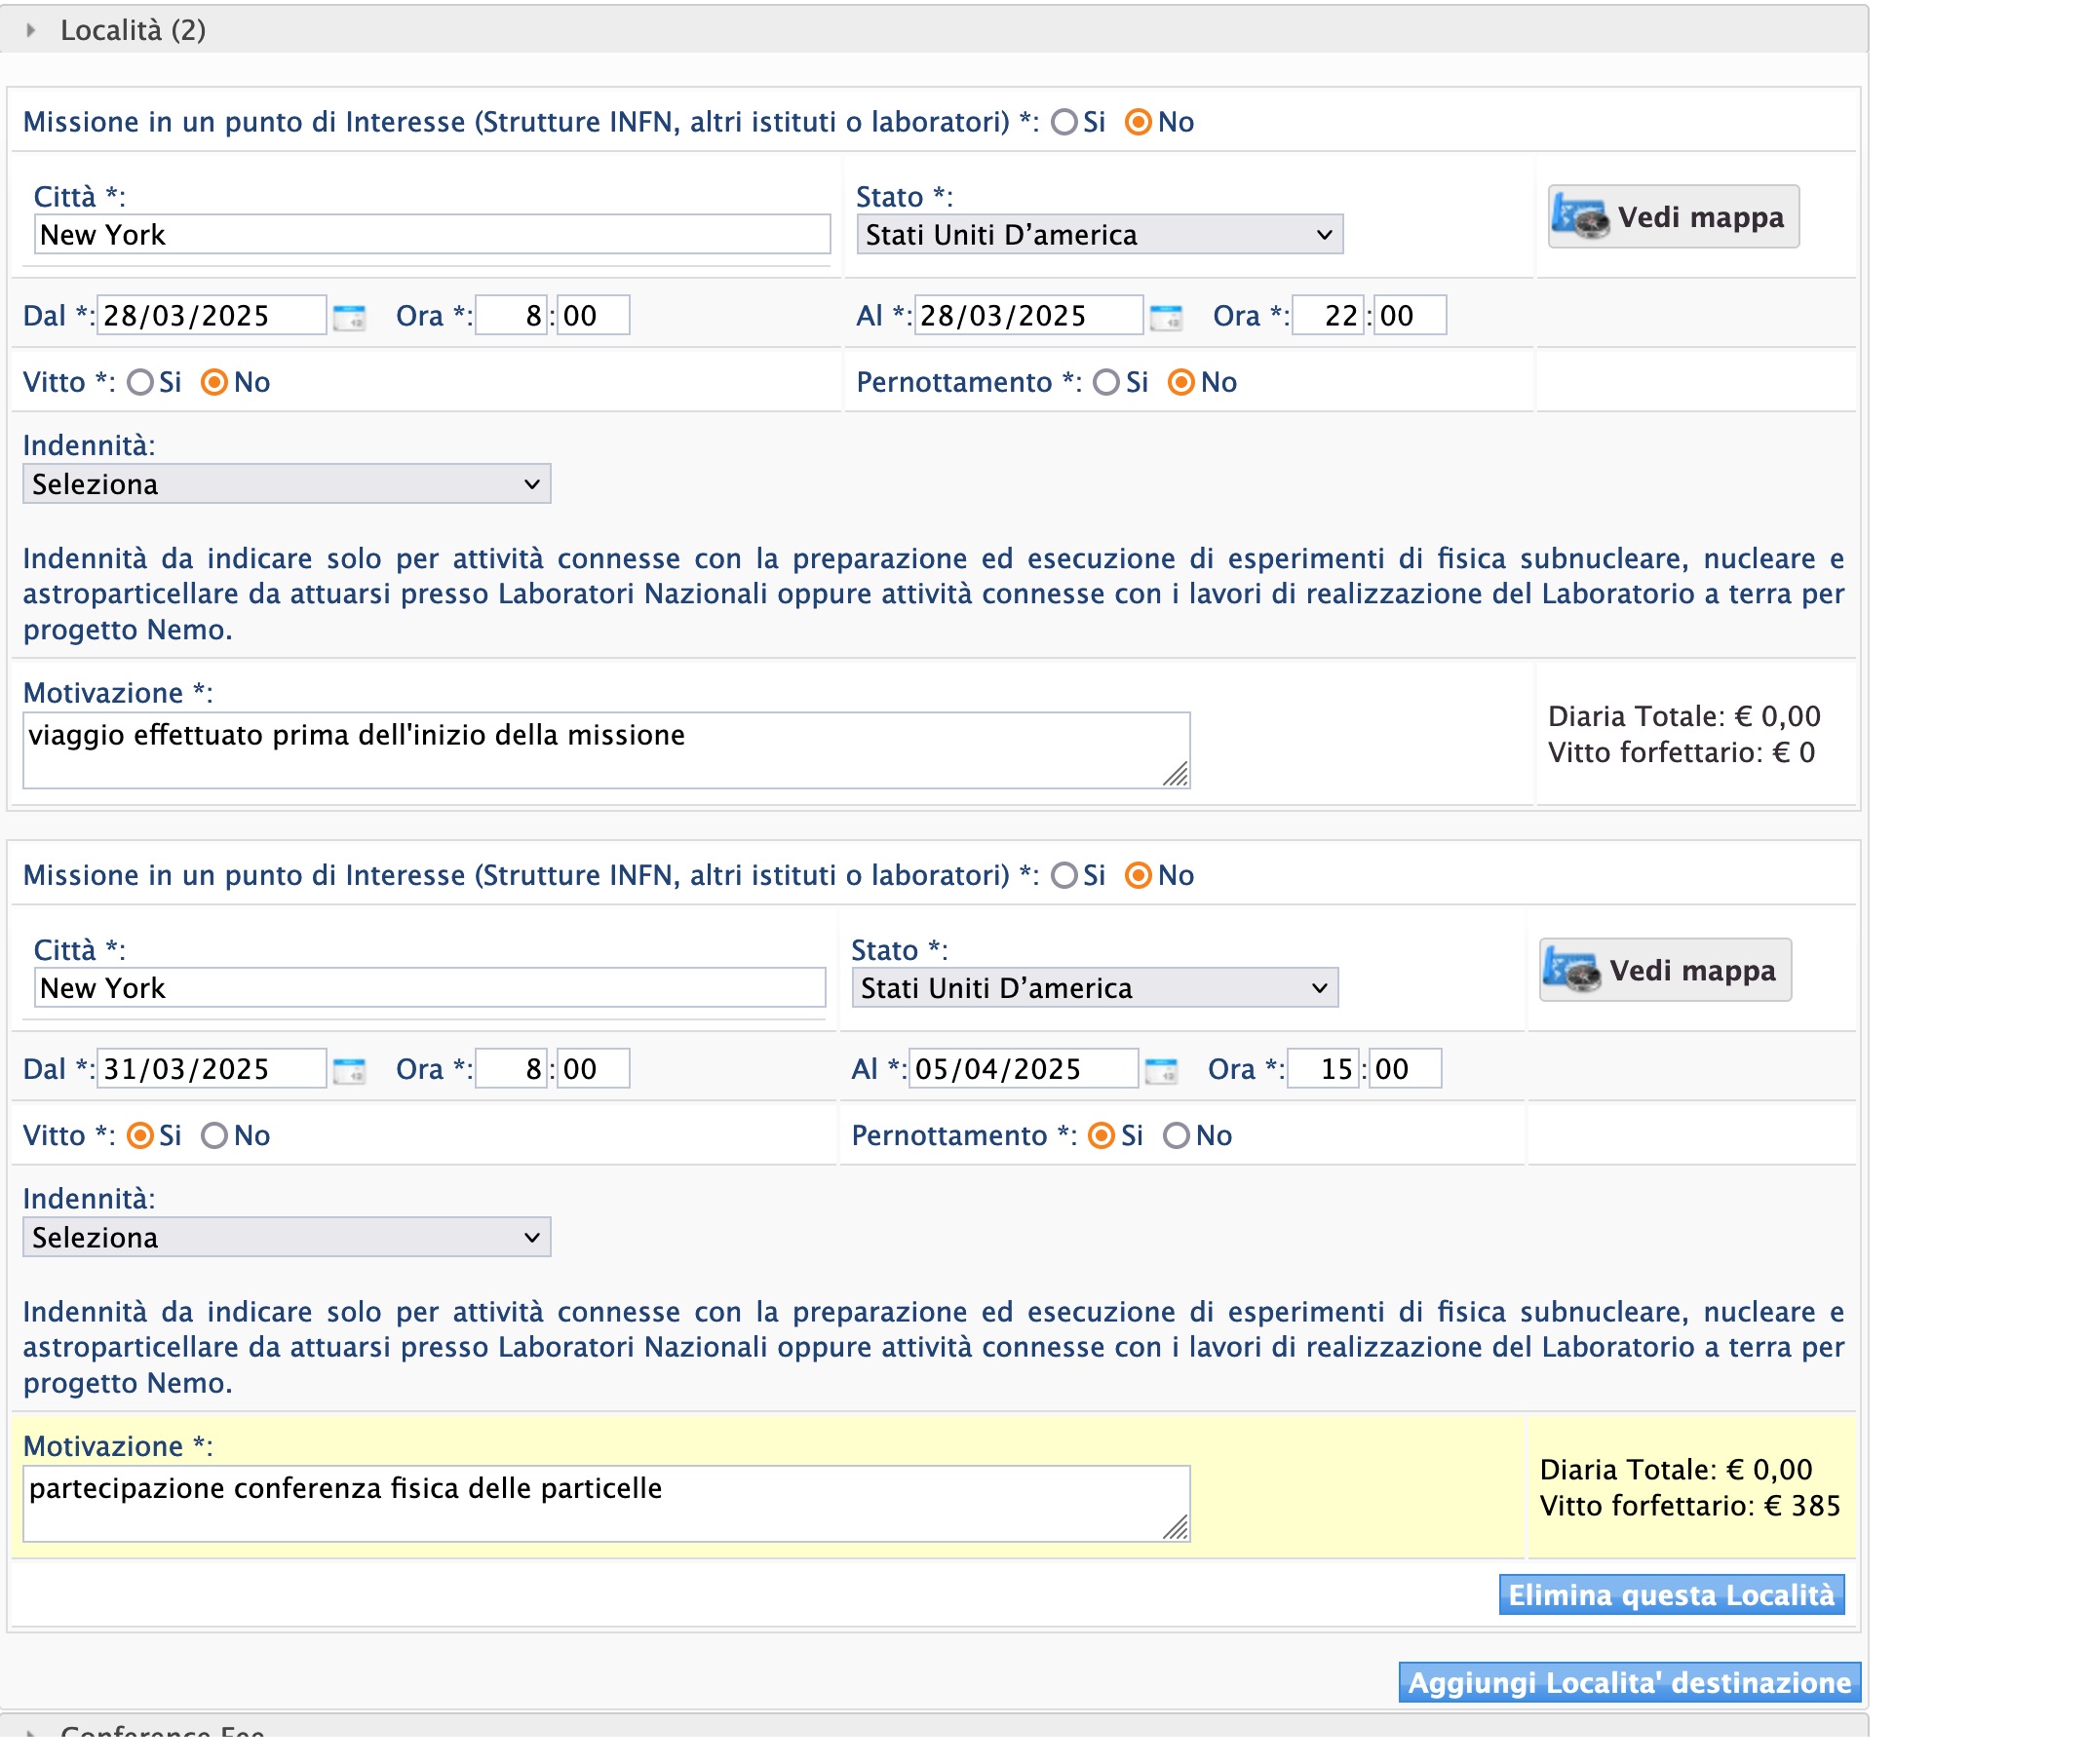The width and height of the screenshot is (2088, 1764).
Task: Focus Città field in second località
Action: pyautogui.click(x=429, y=988)
